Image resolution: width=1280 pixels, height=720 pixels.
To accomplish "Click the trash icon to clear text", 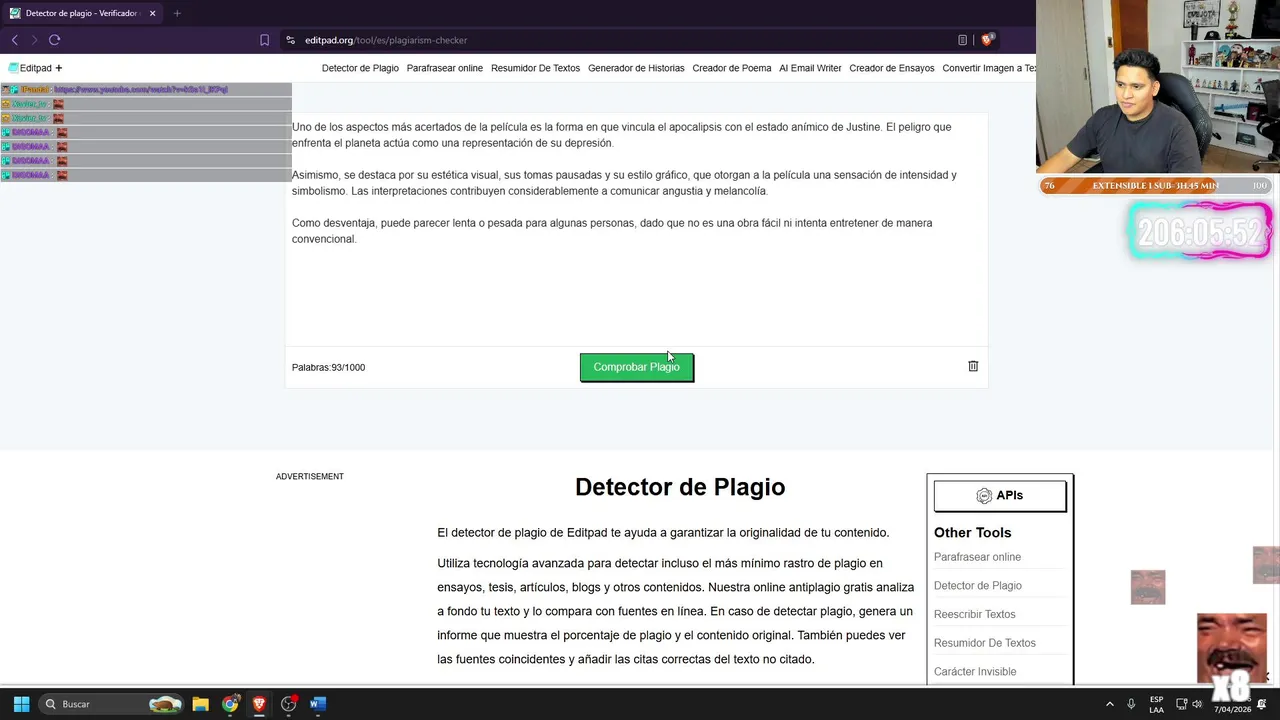I will (973, 366).
